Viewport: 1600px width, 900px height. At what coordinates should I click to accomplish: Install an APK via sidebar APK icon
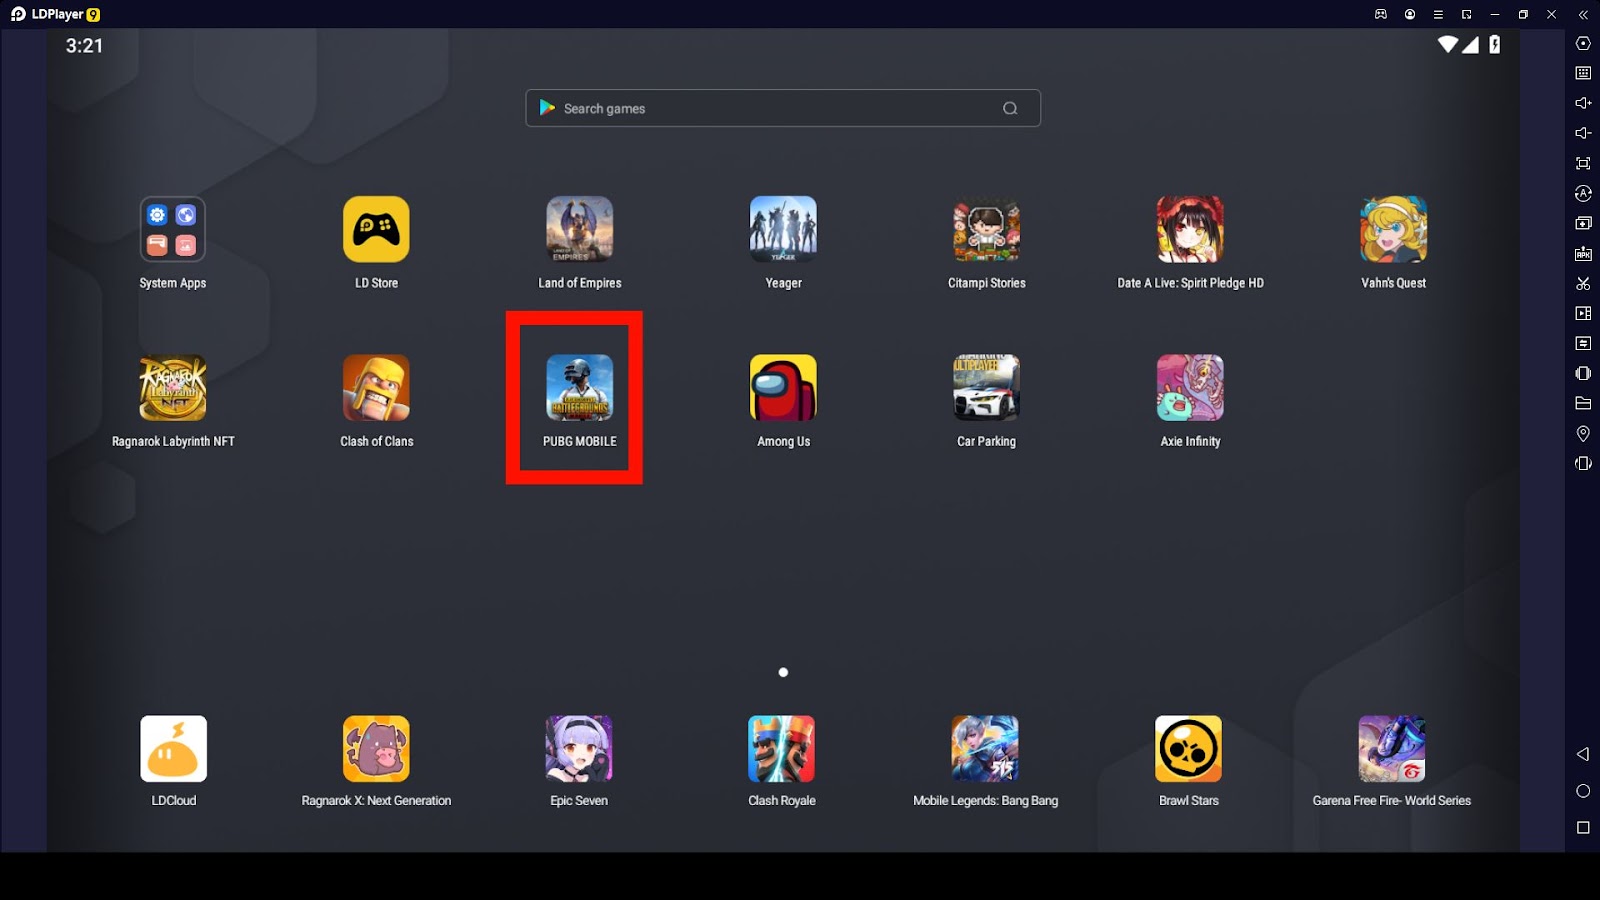tap(1583, 254)
